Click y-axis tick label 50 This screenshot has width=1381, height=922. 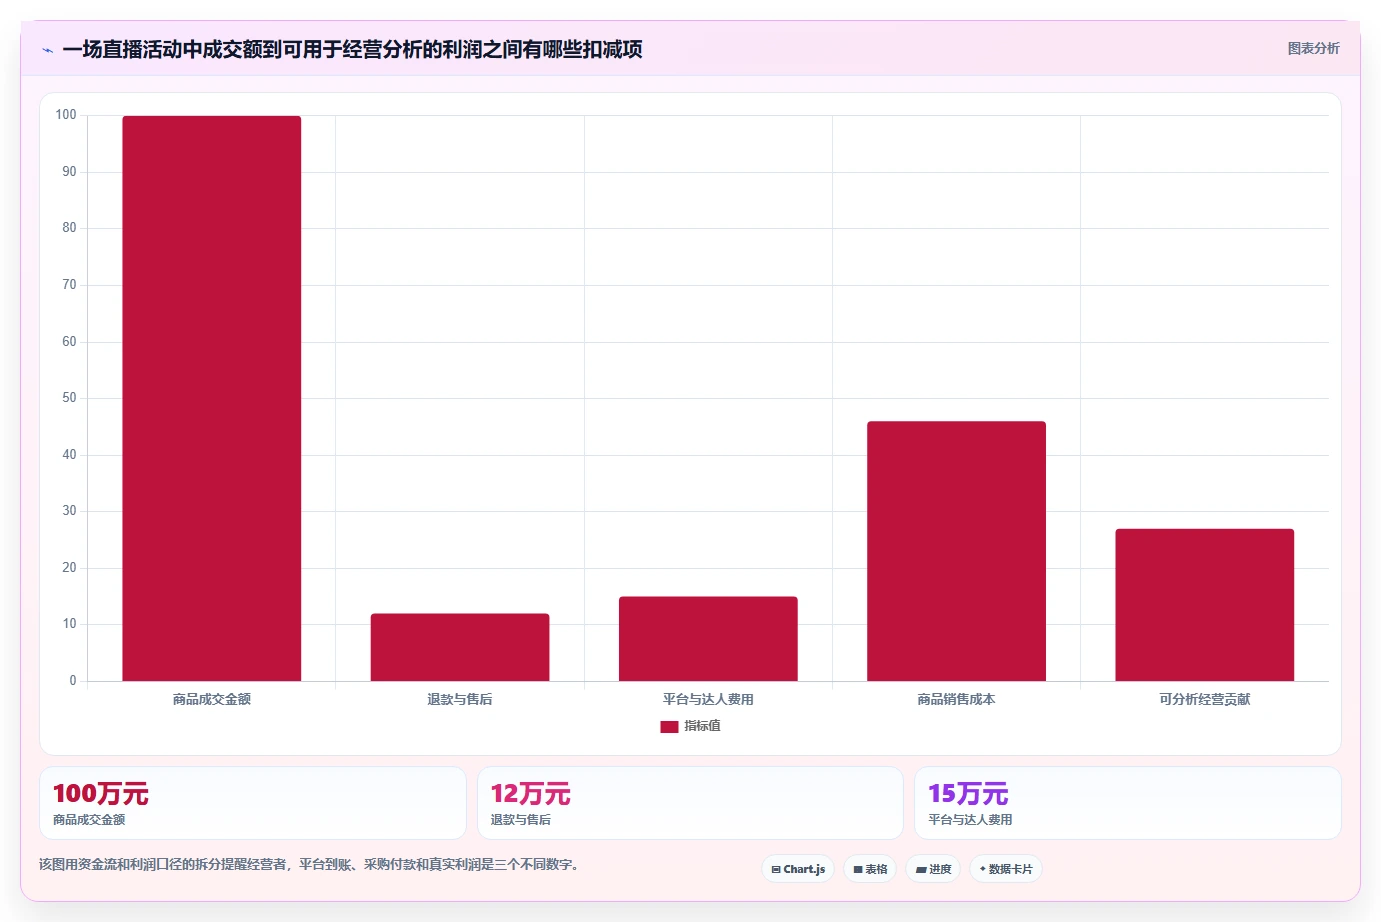pos(69,398)
